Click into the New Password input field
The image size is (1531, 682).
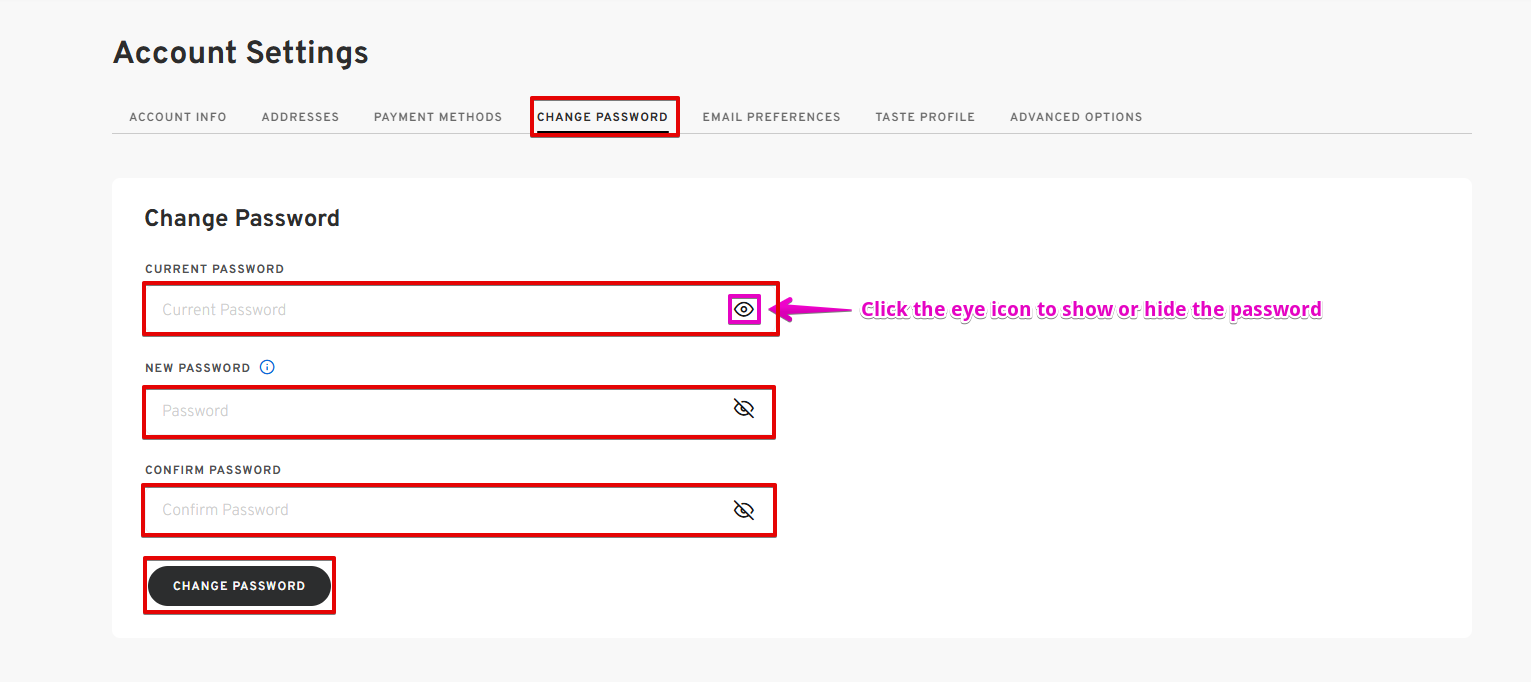[430, 411]
